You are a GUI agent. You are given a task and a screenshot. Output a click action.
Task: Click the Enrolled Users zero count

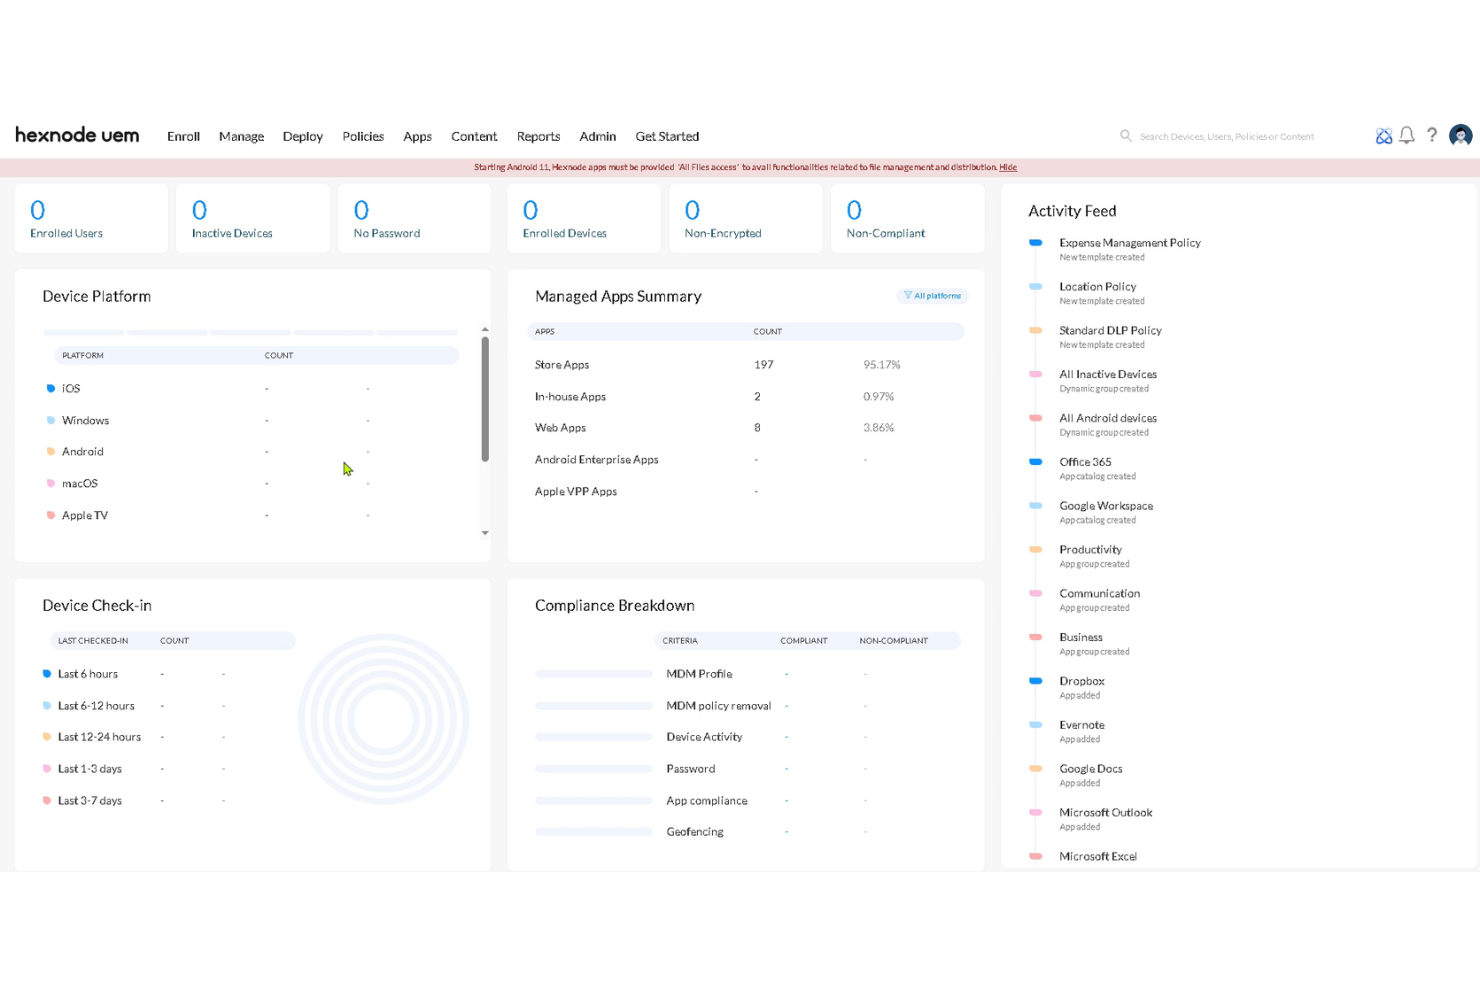[x=37, y=210]
